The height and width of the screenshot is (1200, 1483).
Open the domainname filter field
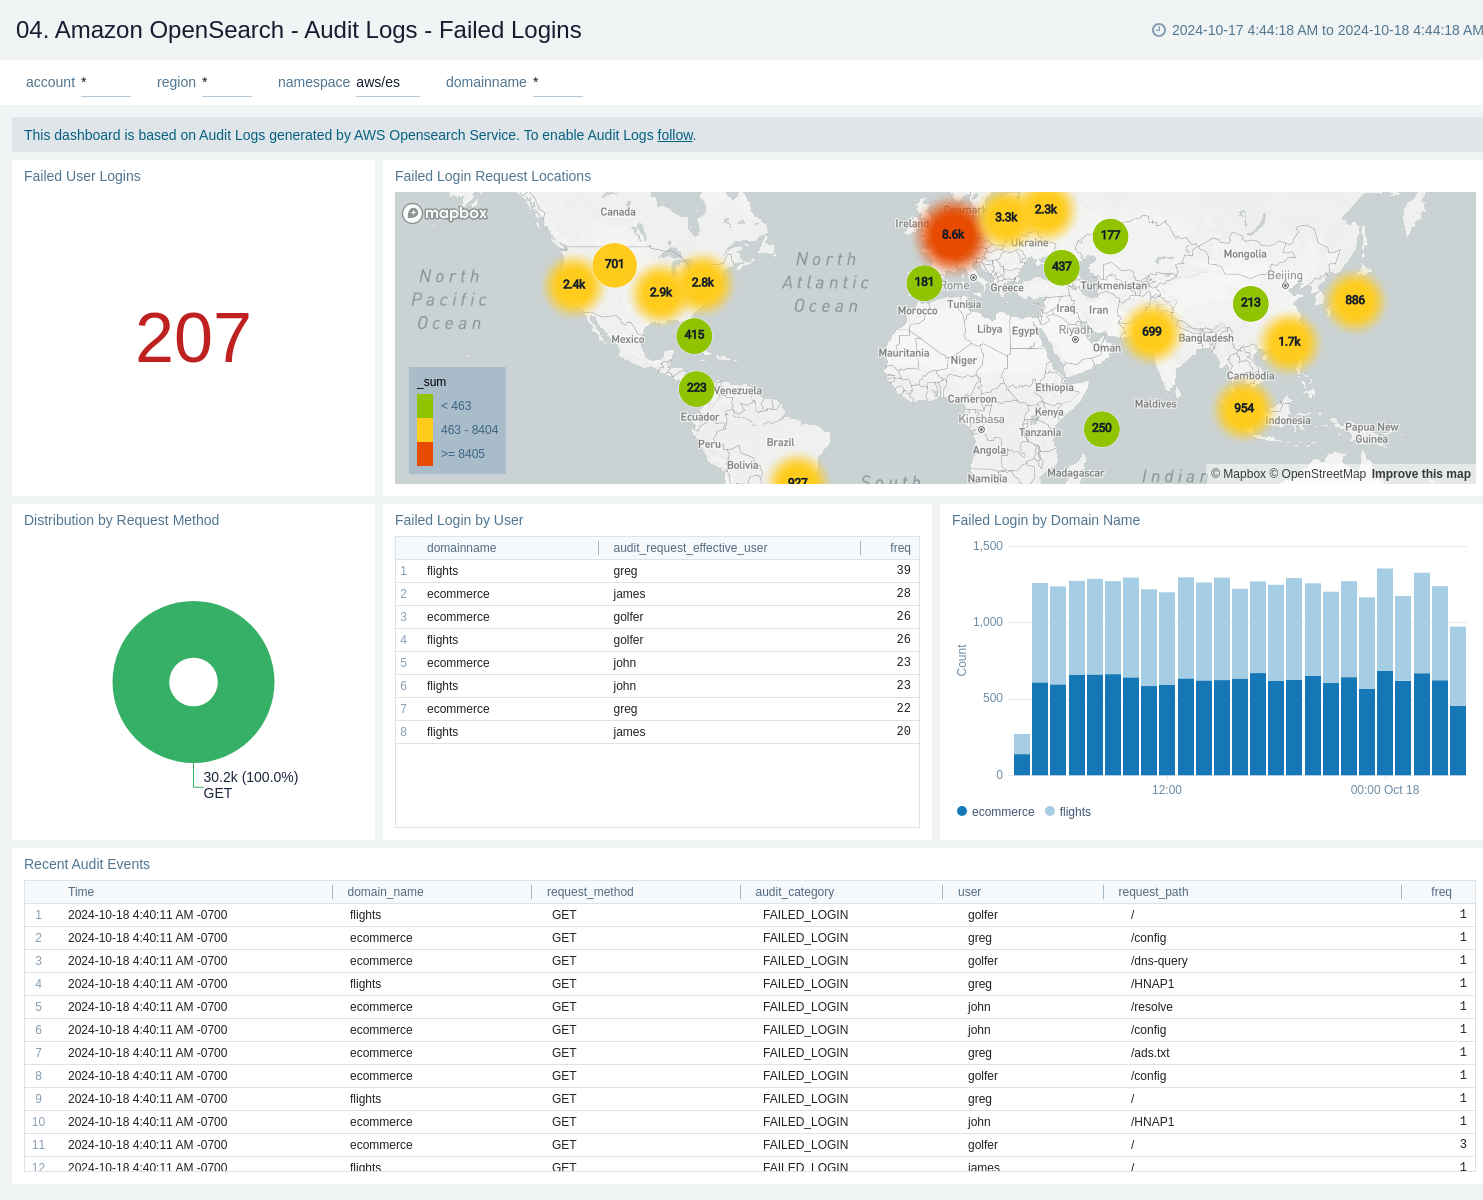click(558, 82)
